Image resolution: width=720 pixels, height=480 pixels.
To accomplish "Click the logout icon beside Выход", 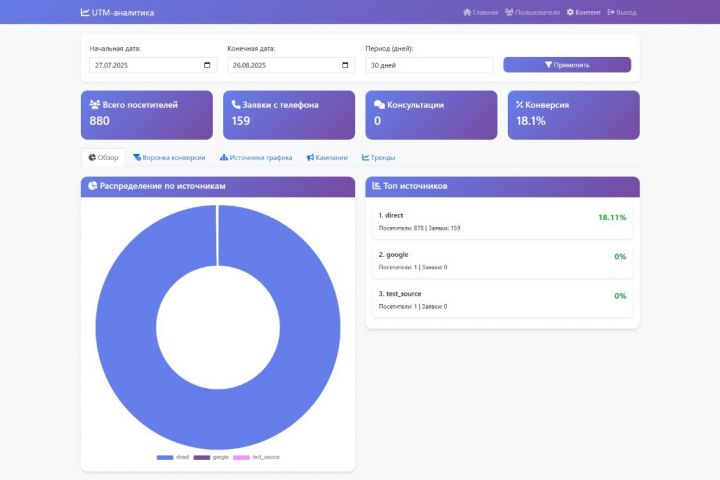I will point(611,12).
